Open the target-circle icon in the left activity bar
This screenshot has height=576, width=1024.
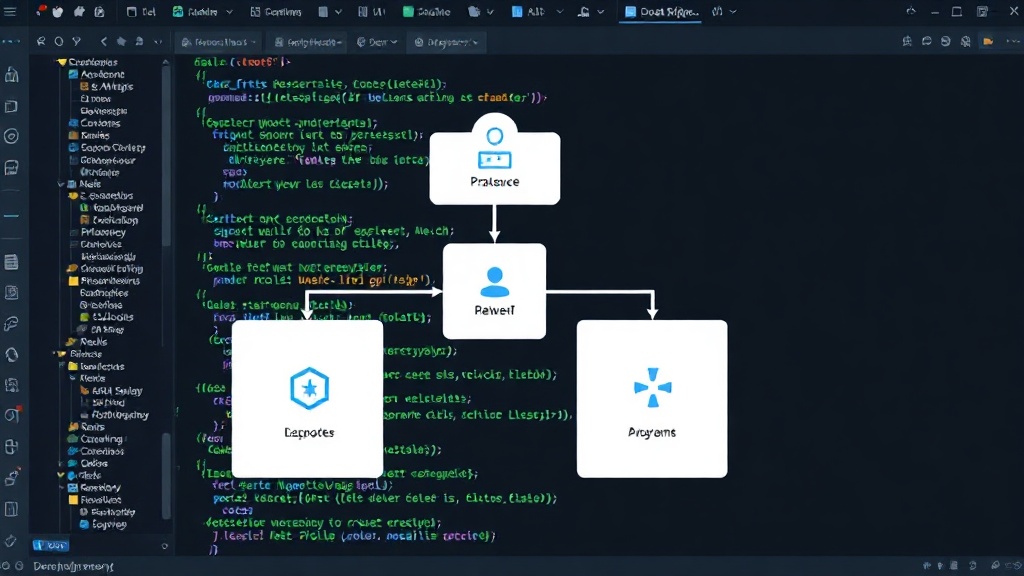(11, 136)
